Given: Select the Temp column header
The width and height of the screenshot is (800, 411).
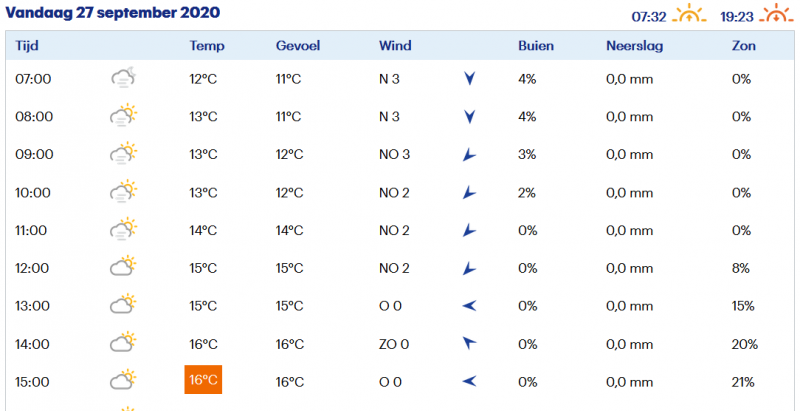Looking at the screenshot, I should (207, 46).
